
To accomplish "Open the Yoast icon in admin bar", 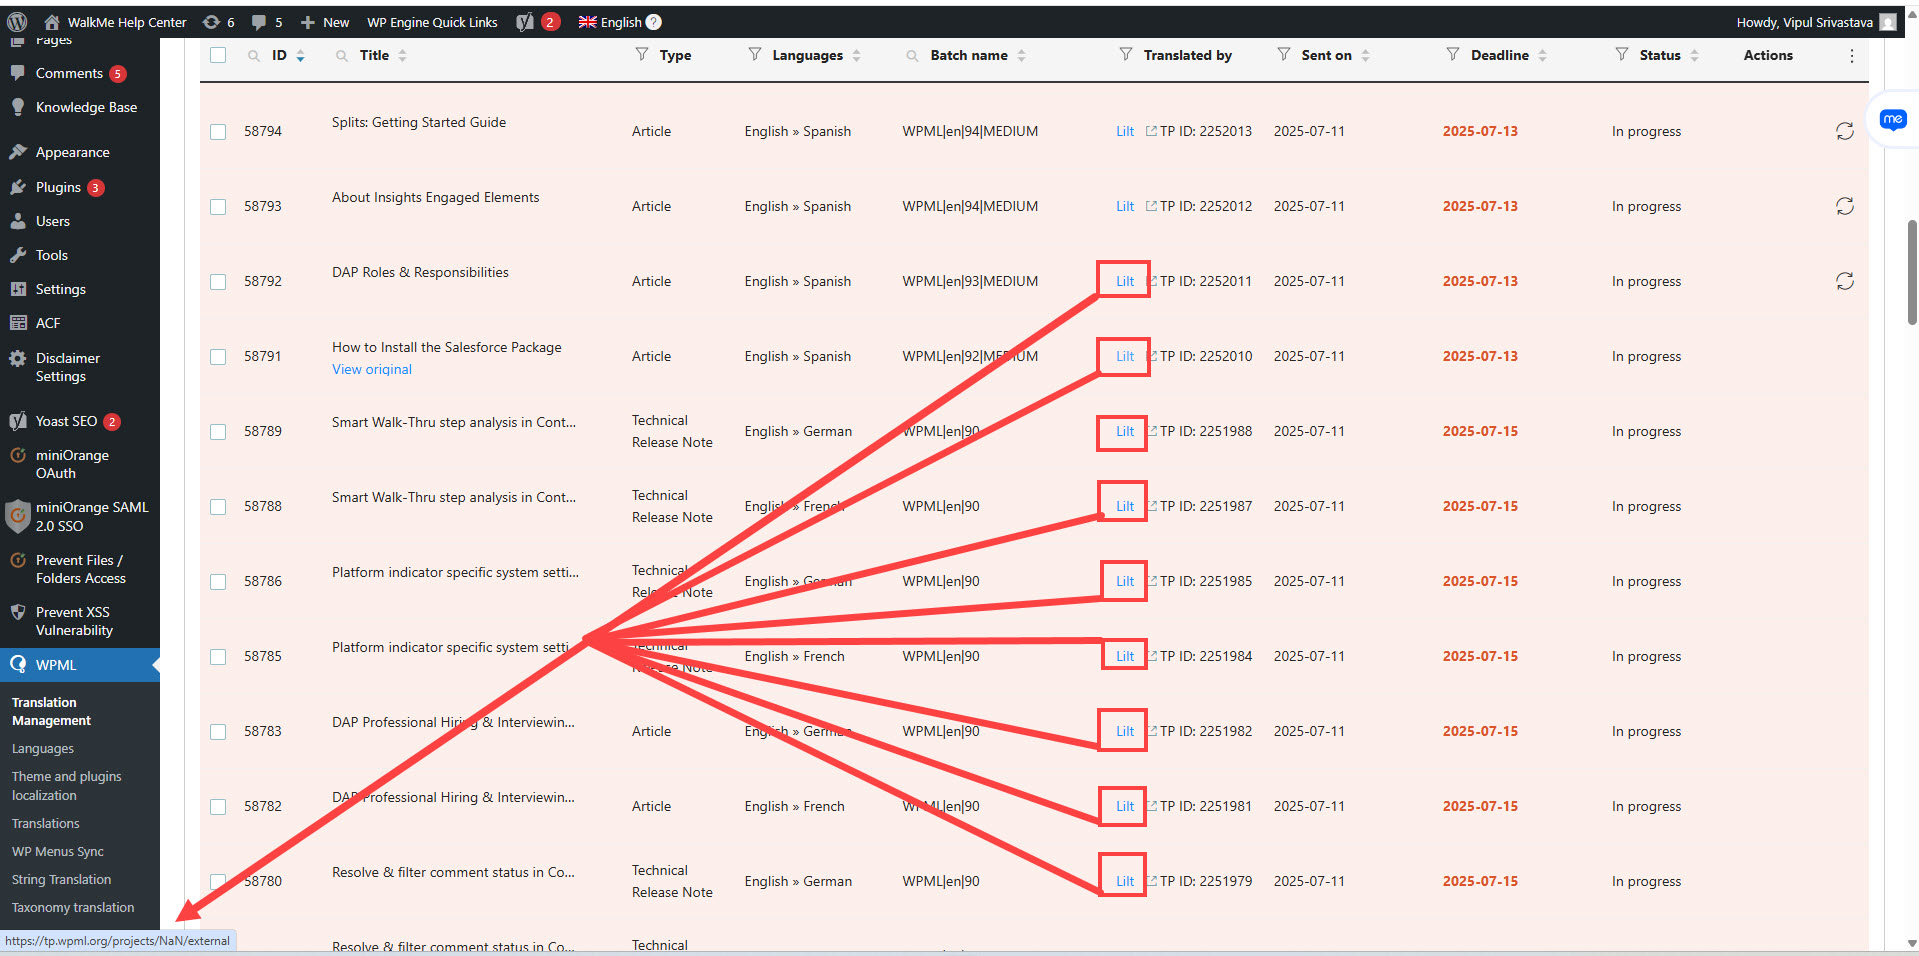I will (525, 22).
